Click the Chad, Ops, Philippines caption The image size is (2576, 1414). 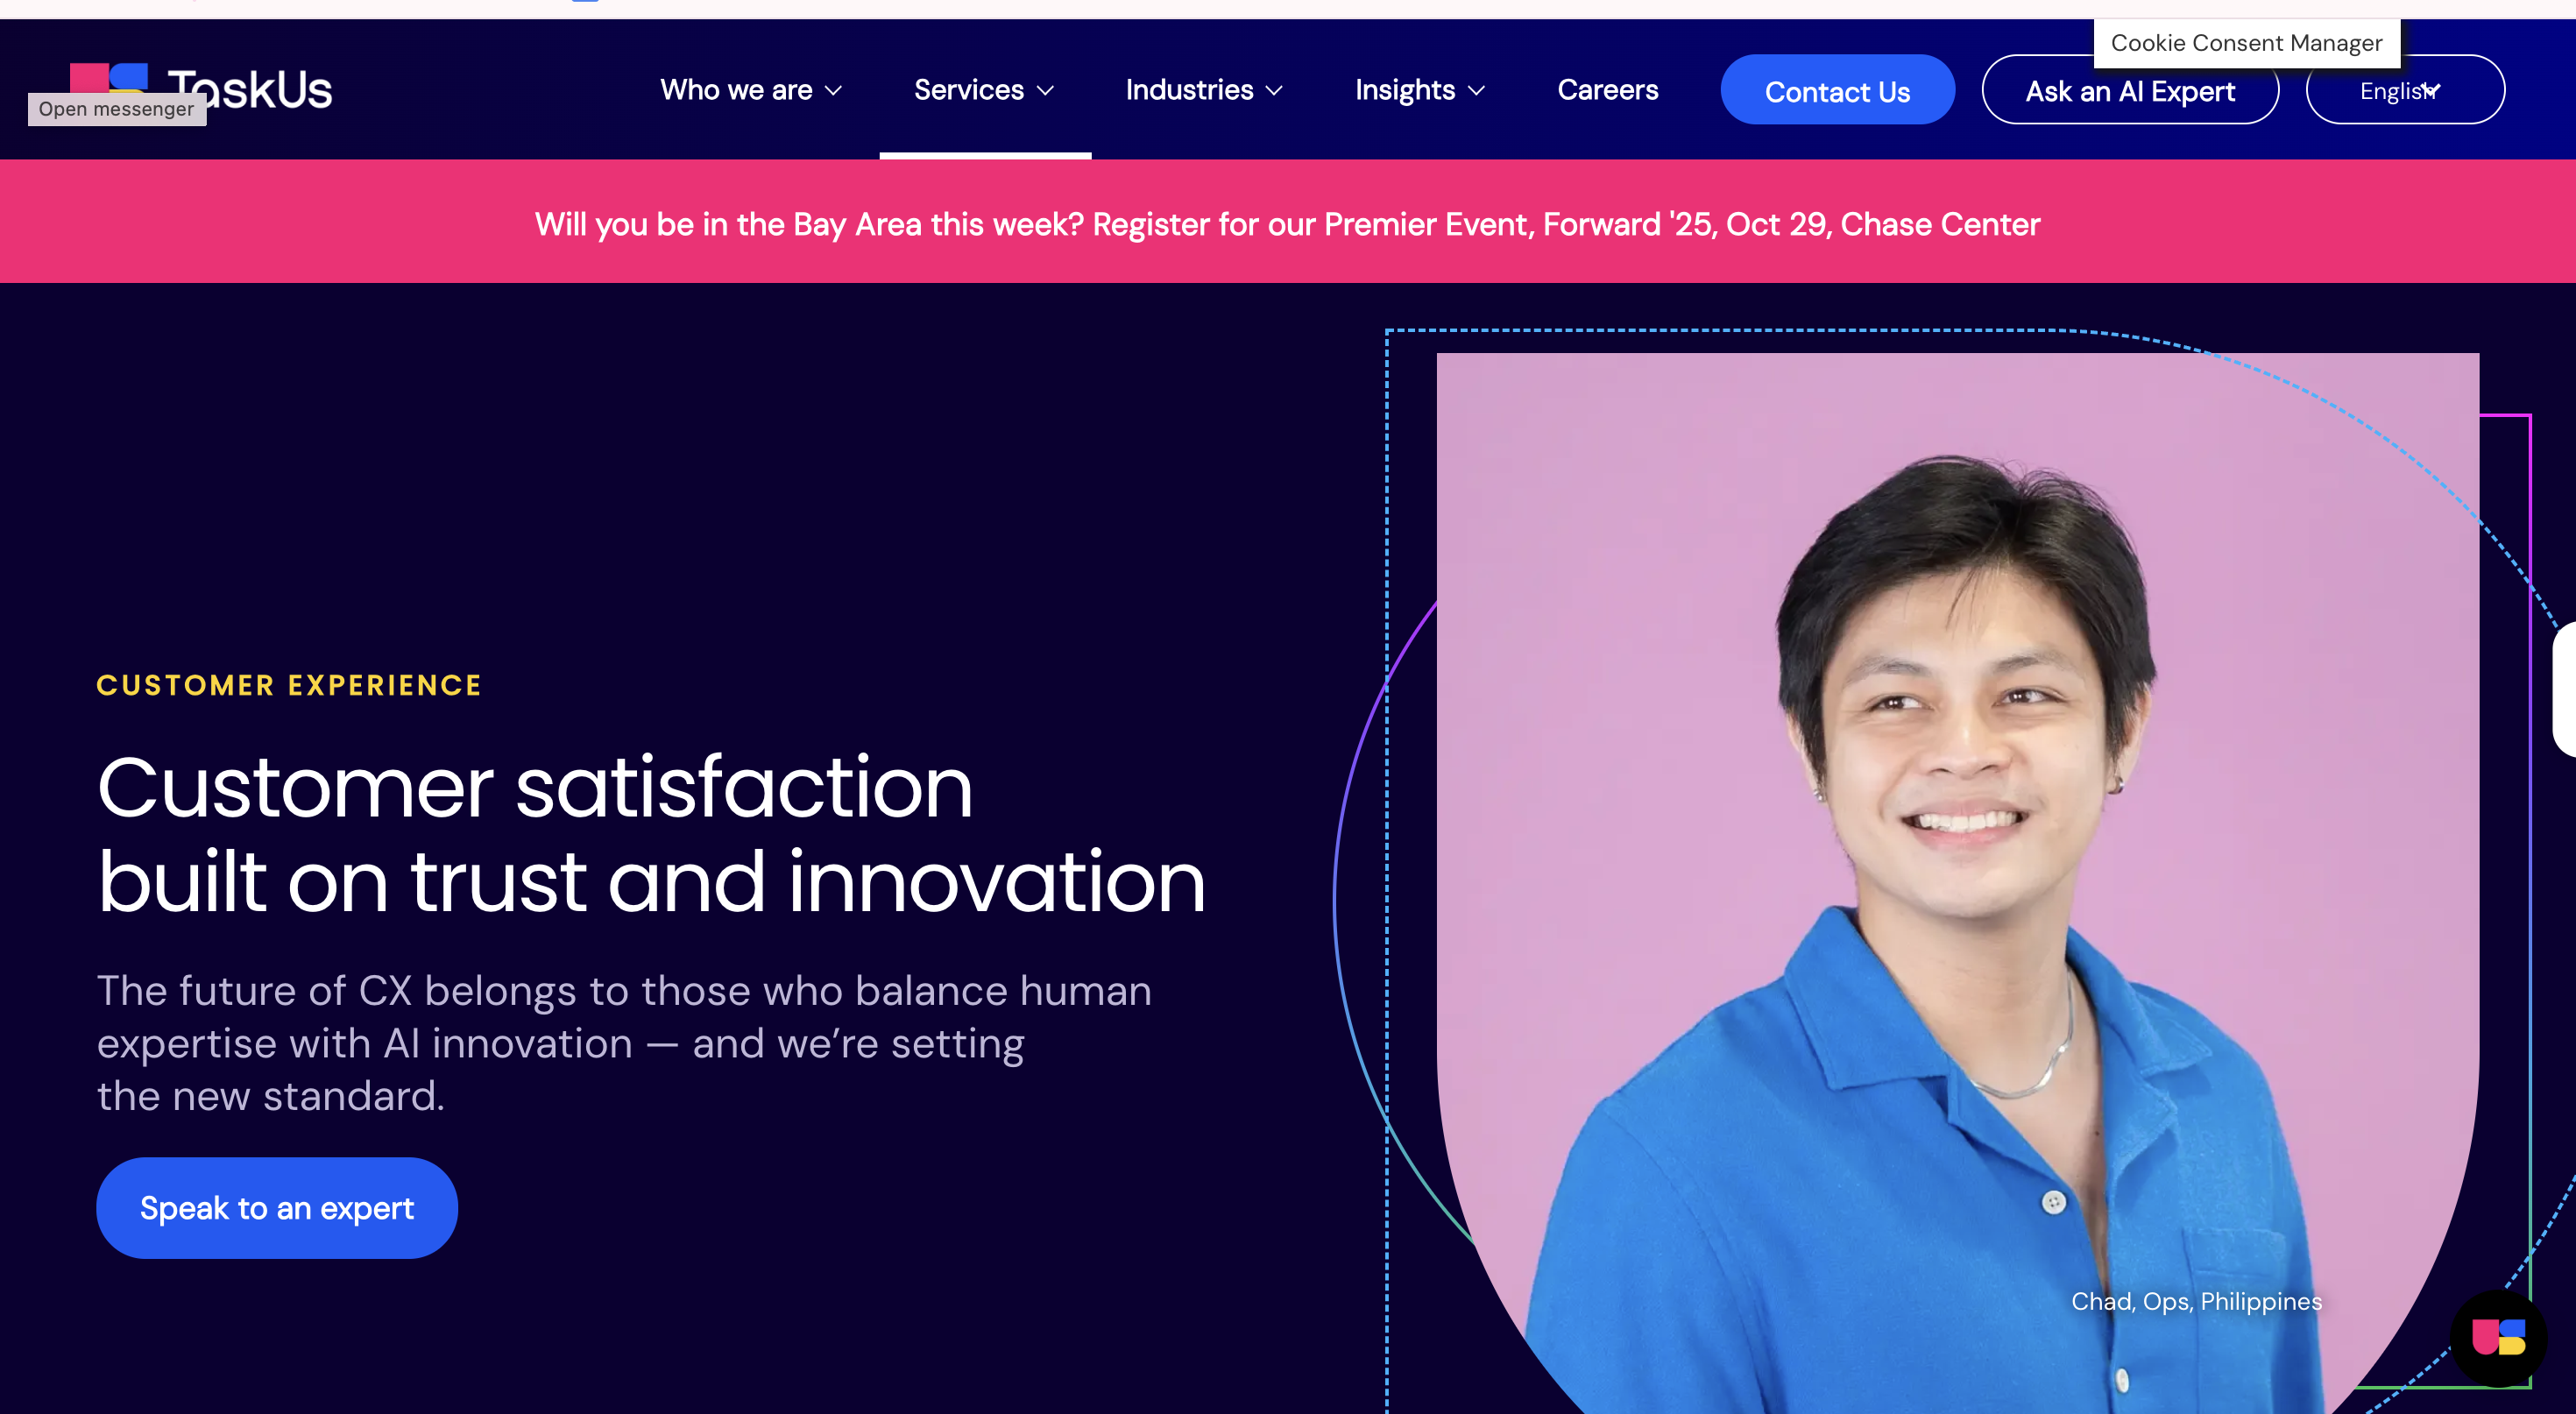pos(2196,1301)
